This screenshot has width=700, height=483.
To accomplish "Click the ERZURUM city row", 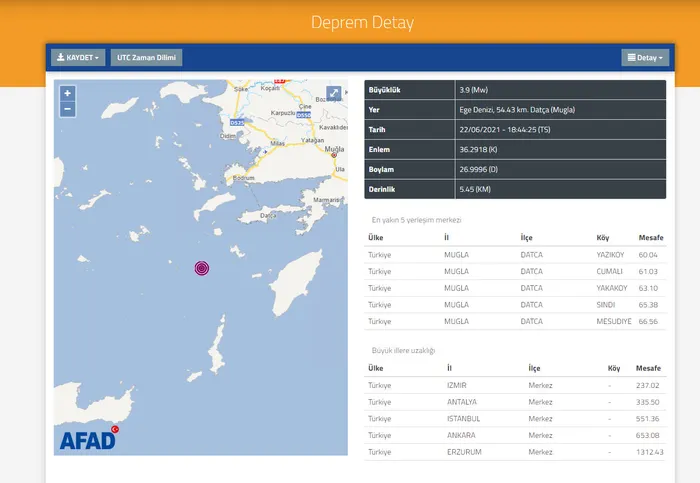I will (515, 452).
